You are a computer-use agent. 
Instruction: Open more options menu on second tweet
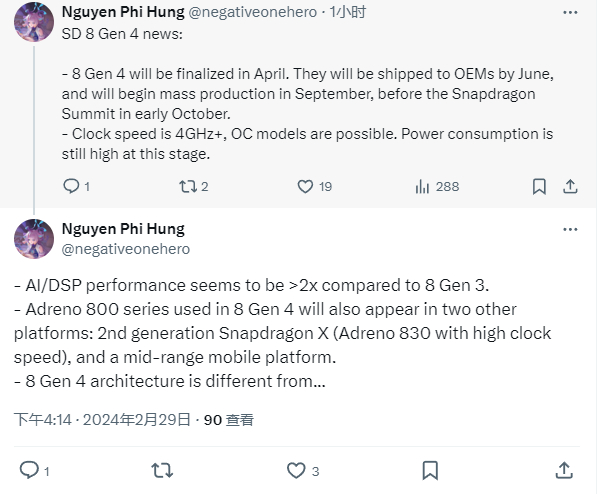570,229
